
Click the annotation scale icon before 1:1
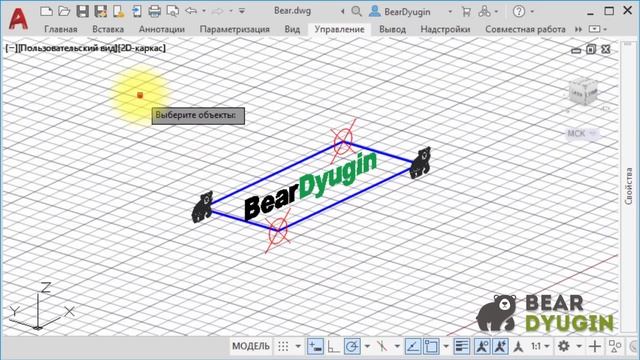(518, 346)
